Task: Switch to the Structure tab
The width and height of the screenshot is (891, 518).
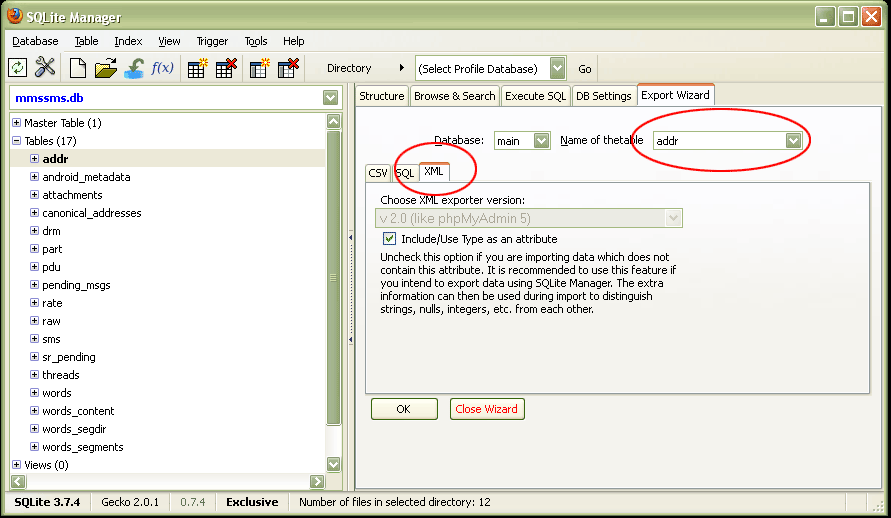Action: click(x=381, y=96)
